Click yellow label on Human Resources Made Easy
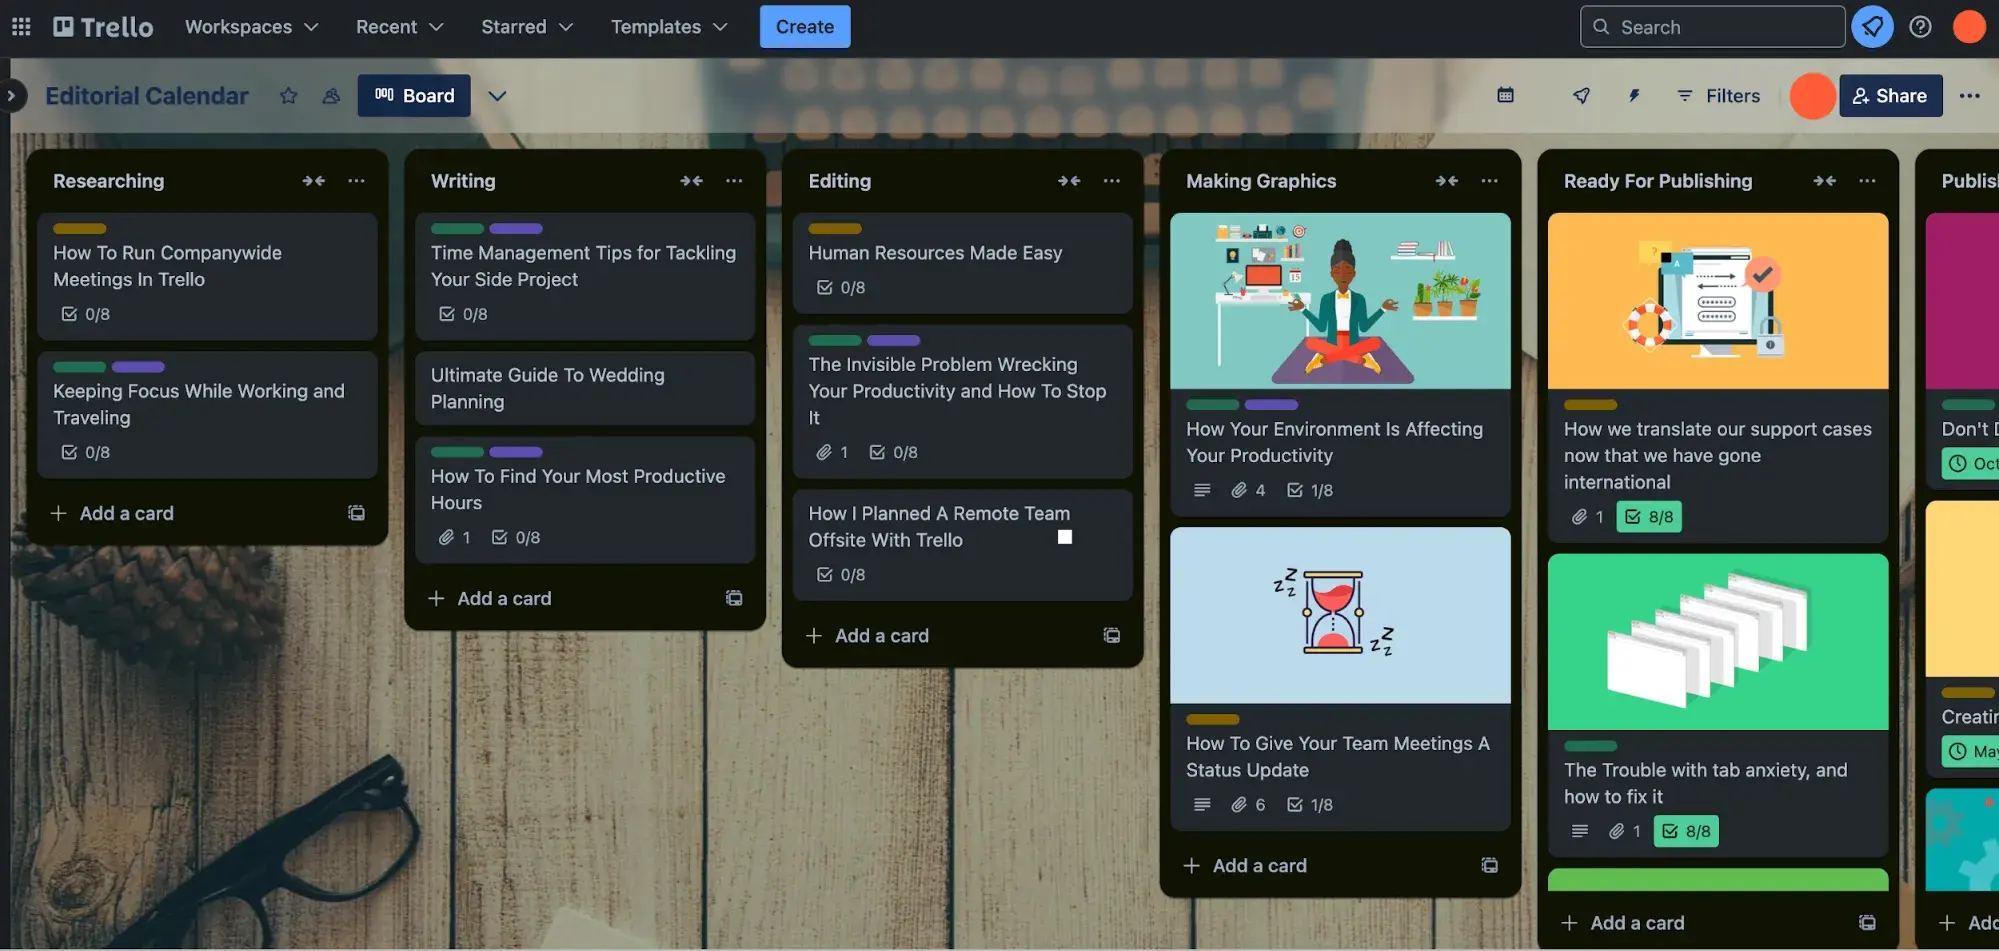 click(x=835, y=229)
